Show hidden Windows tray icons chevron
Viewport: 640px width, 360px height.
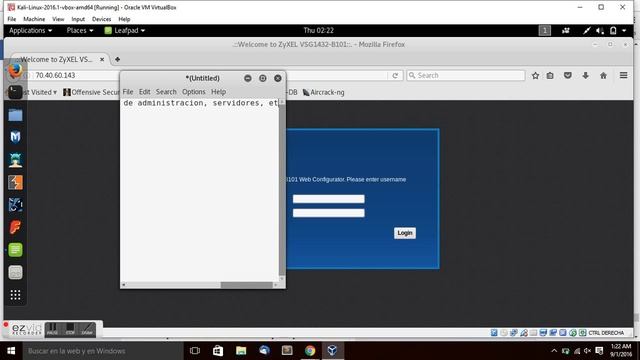tap(554, 351)
